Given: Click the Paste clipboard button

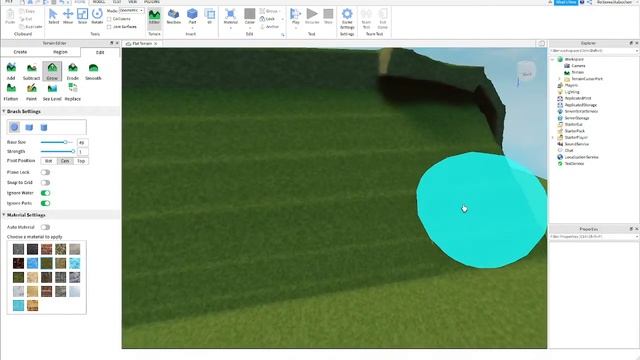Looking at the screenshot, I should 10,17.
